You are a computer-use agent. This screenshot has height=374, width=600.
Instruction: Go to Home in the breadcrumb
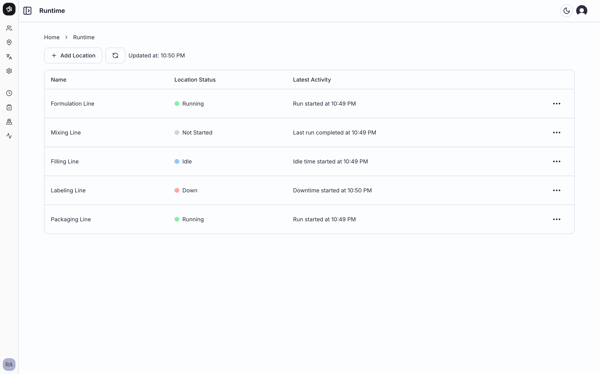click(52, 37)
